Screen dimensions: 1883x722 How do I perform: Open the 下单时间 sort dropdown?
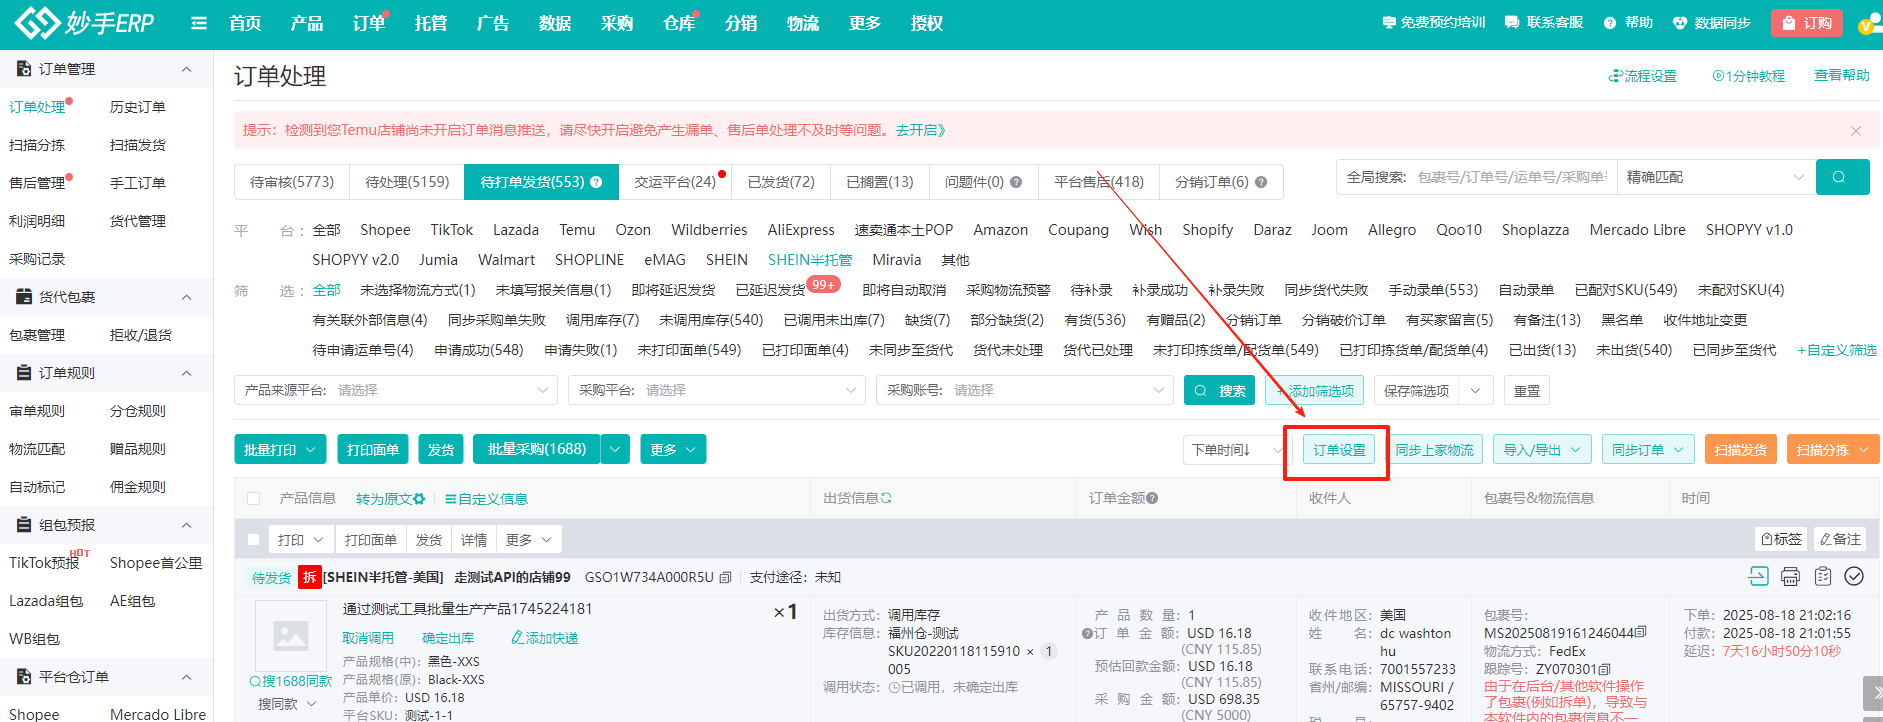(x=1235, y=450)
